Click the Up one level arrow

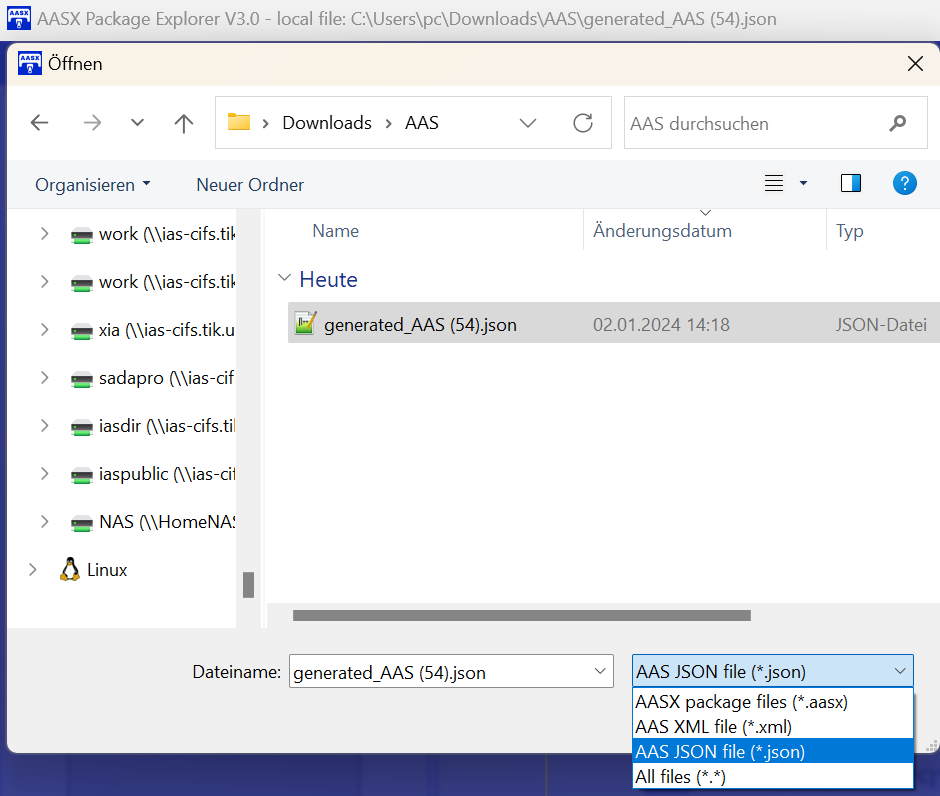pos(183,123)
